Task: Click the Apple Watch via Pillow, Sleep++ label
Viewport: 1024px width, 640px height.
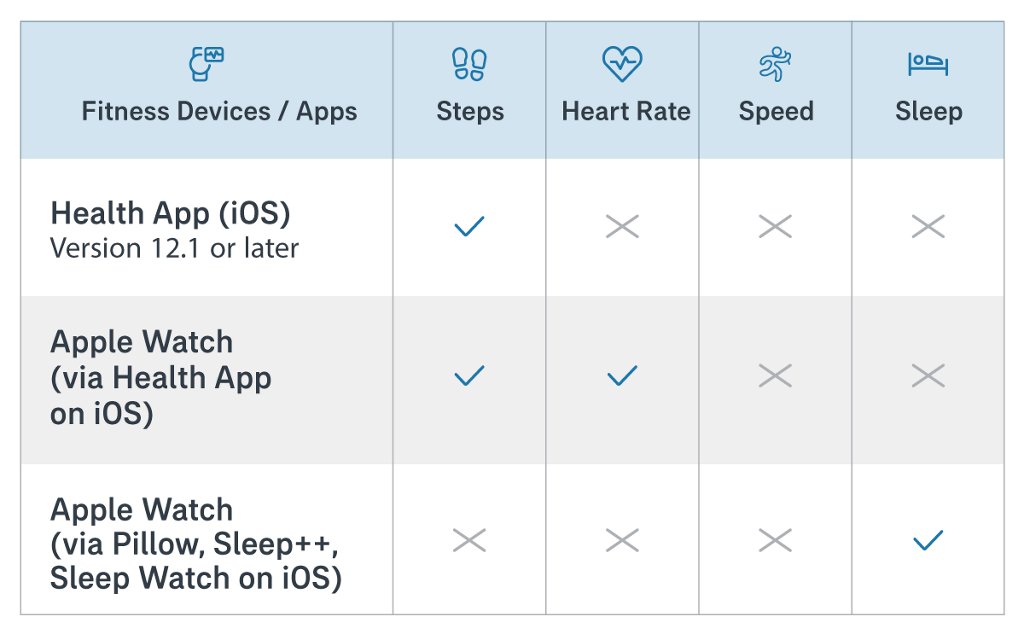Action: point(195,544)
